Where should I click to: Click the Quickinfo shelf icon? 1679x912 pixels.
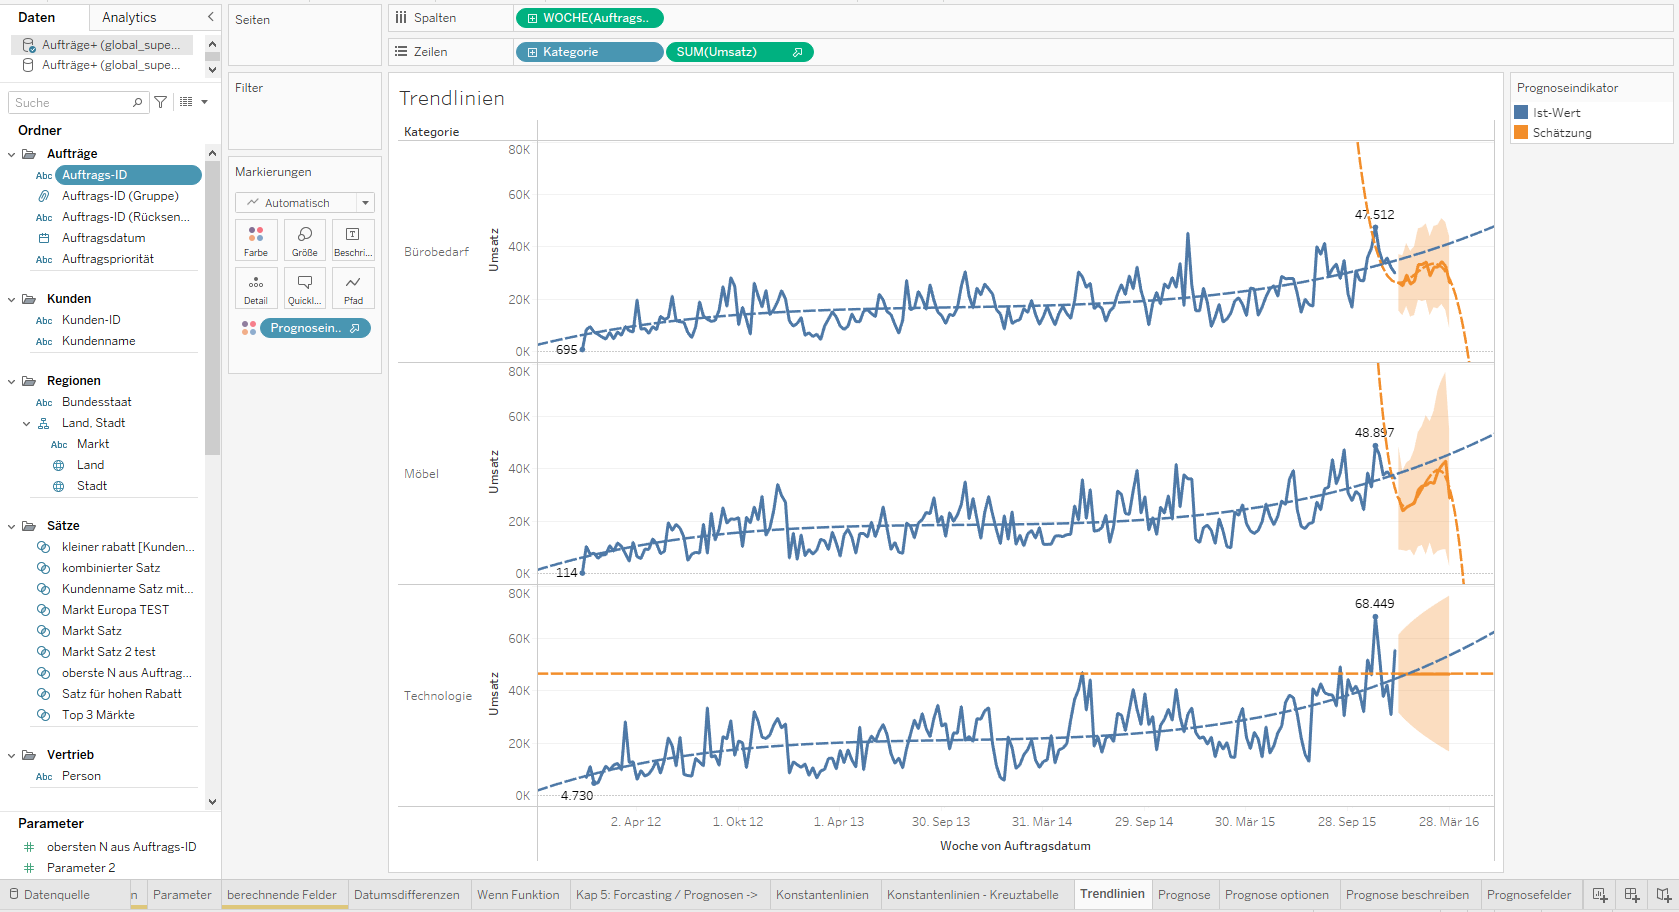click(x=304, y=288)
